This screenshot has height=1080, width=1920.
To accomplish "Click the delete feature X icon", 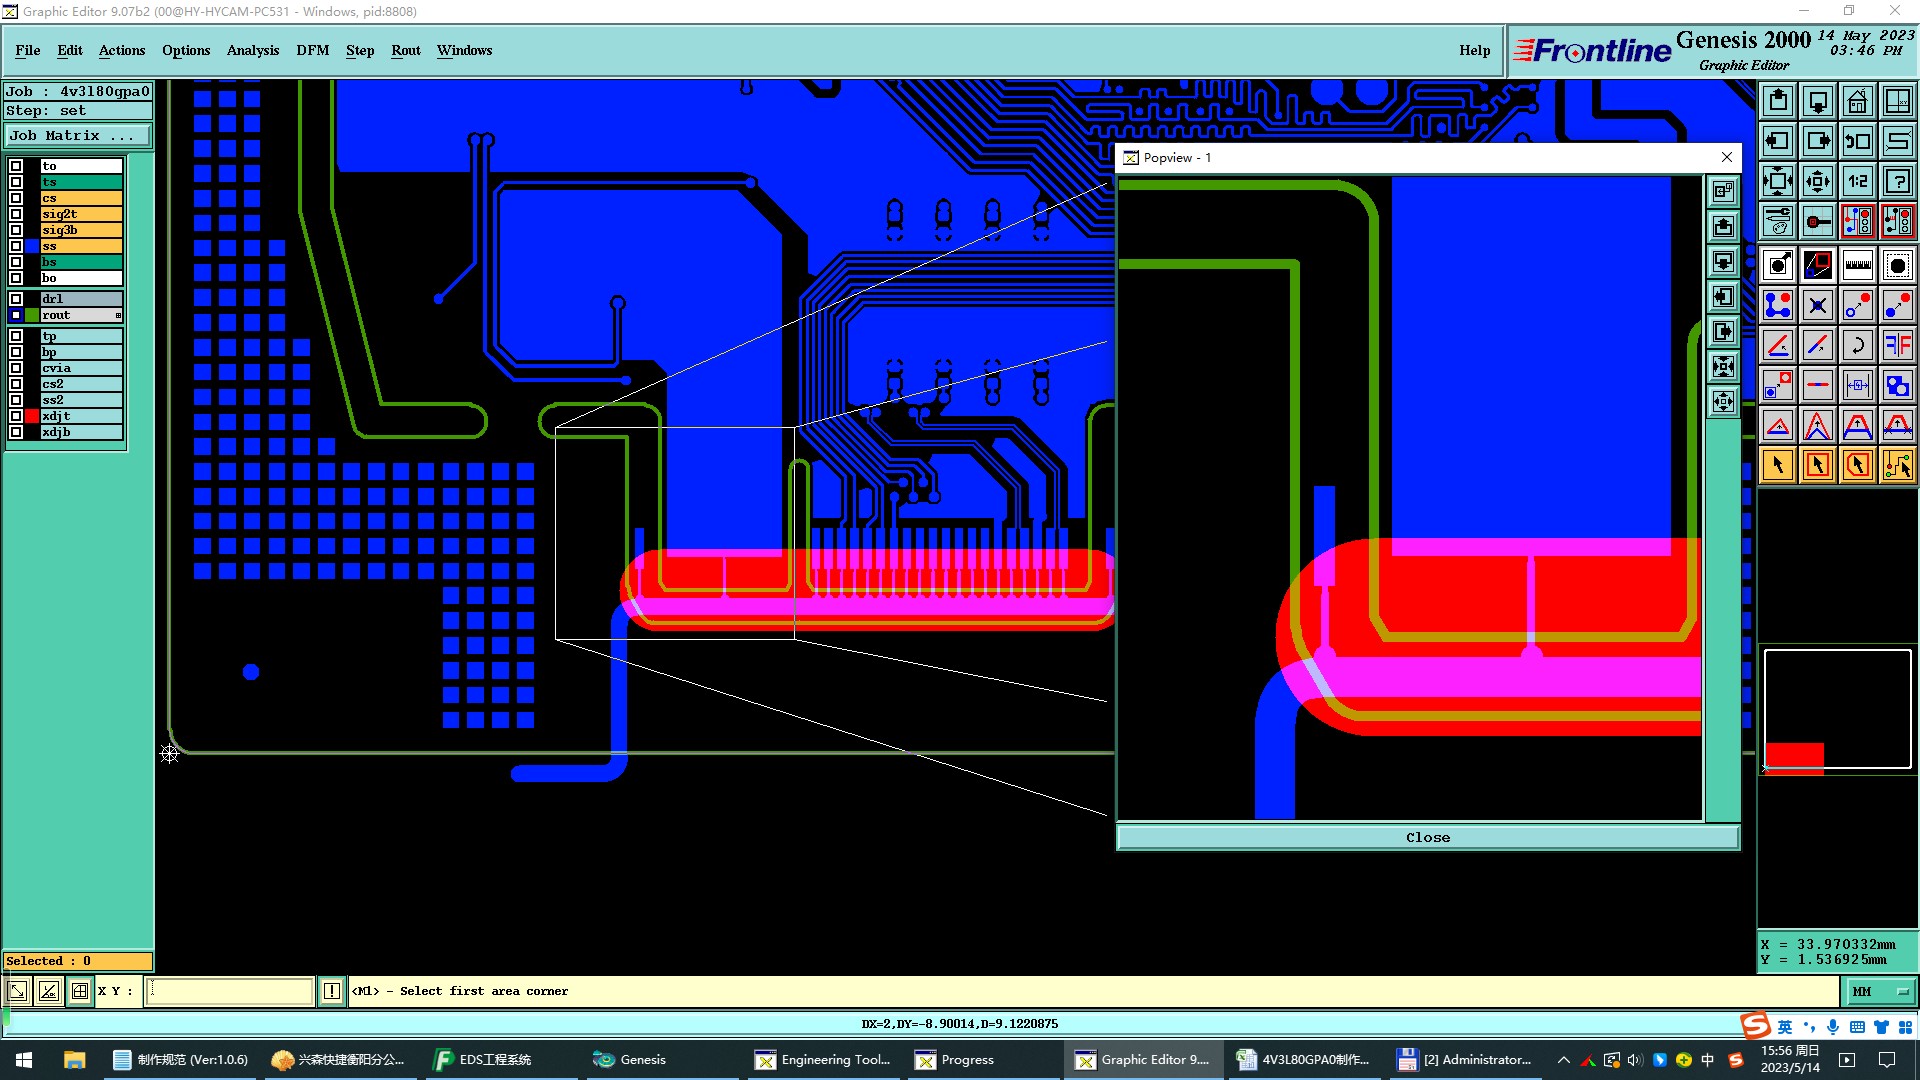I will (x=1817, y=305).
